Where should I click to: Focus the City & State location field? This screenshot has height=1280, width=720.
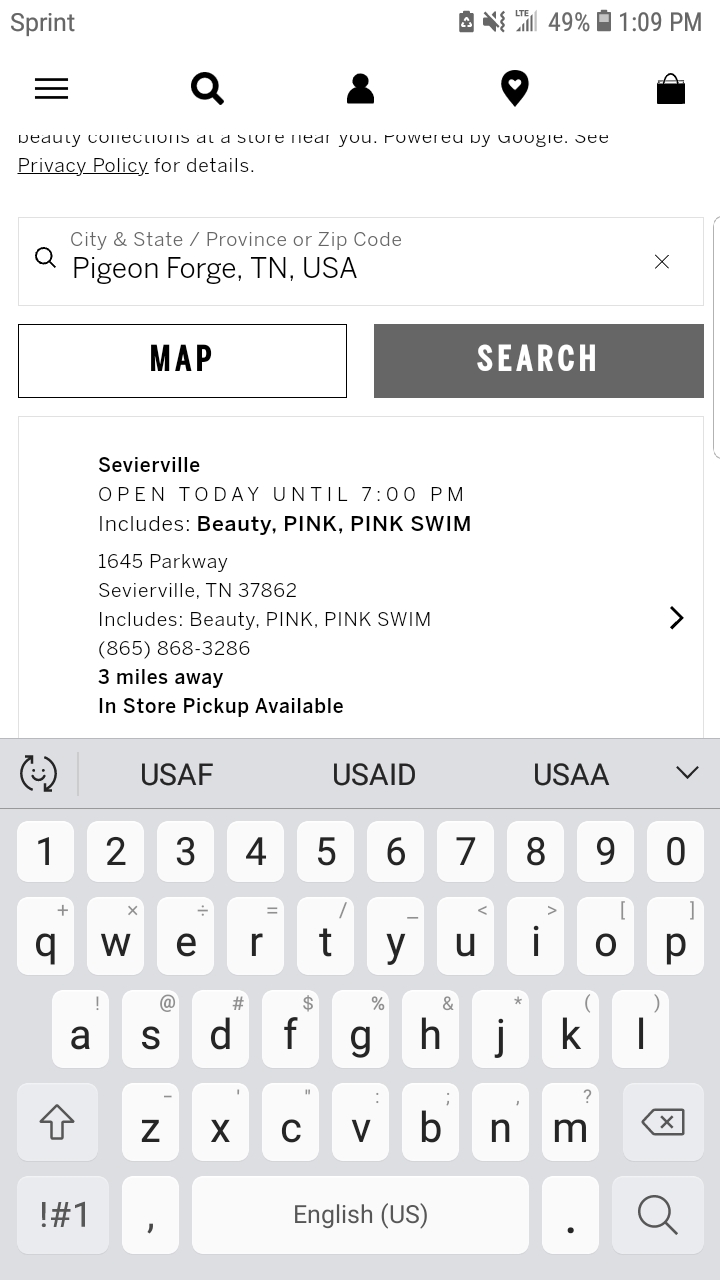tap(361, 262)
